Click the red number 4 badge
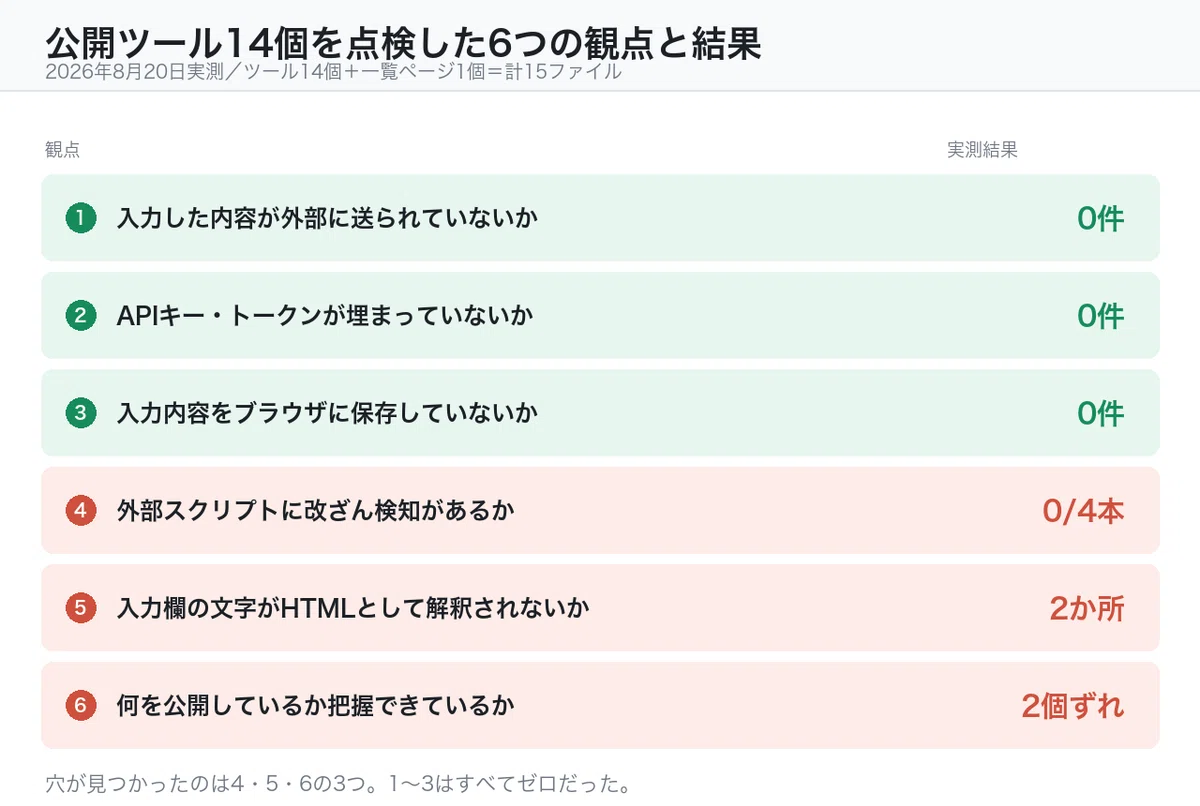This screenshot has width=1200, height=806. [80, 511]
